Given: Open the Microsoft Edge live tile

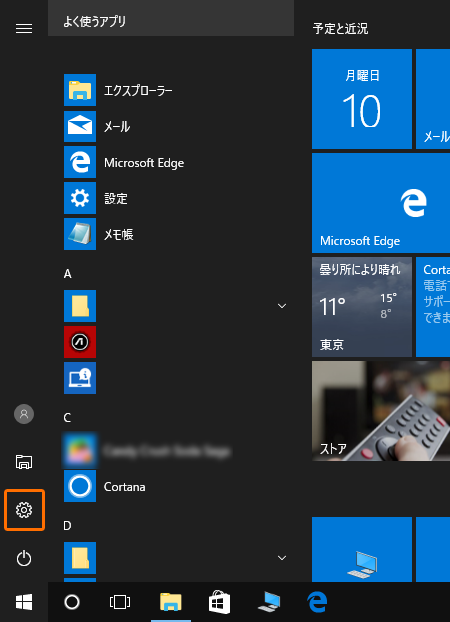Looking at the screenshot, I should pyautogui.click(x=381, y=203).
